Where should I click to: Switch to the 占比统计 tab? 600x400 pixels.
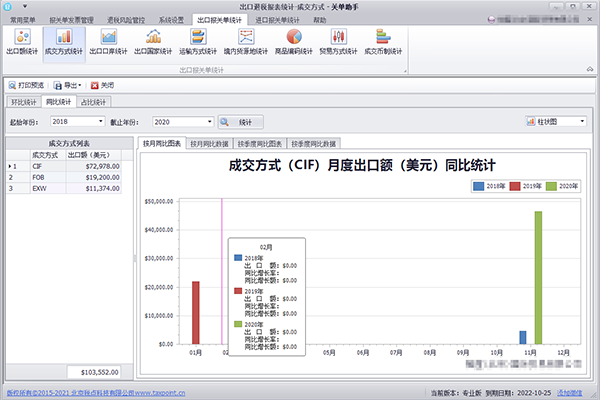click(93, 102)
